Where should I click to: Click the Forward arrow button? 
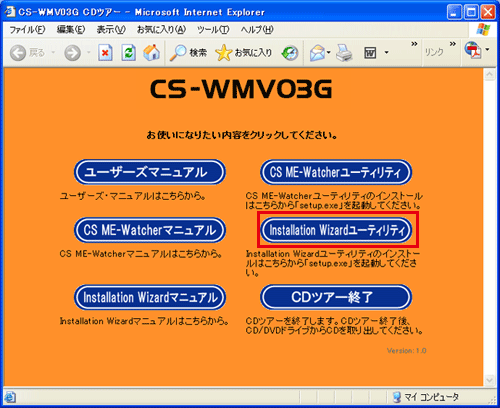pyautogui.click(x=72, y=53)
